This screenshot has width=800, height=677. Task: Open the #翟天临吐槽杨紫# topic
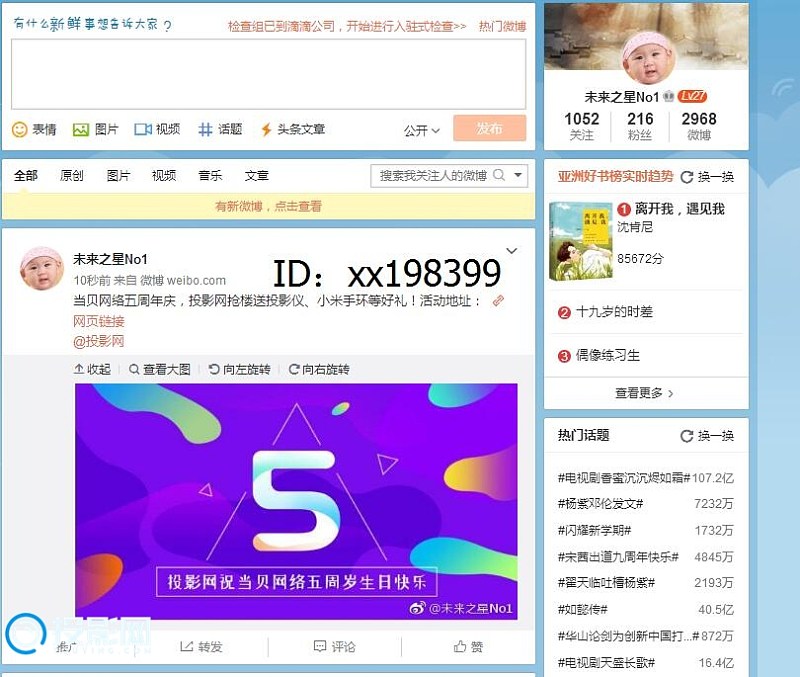(606, 583)
